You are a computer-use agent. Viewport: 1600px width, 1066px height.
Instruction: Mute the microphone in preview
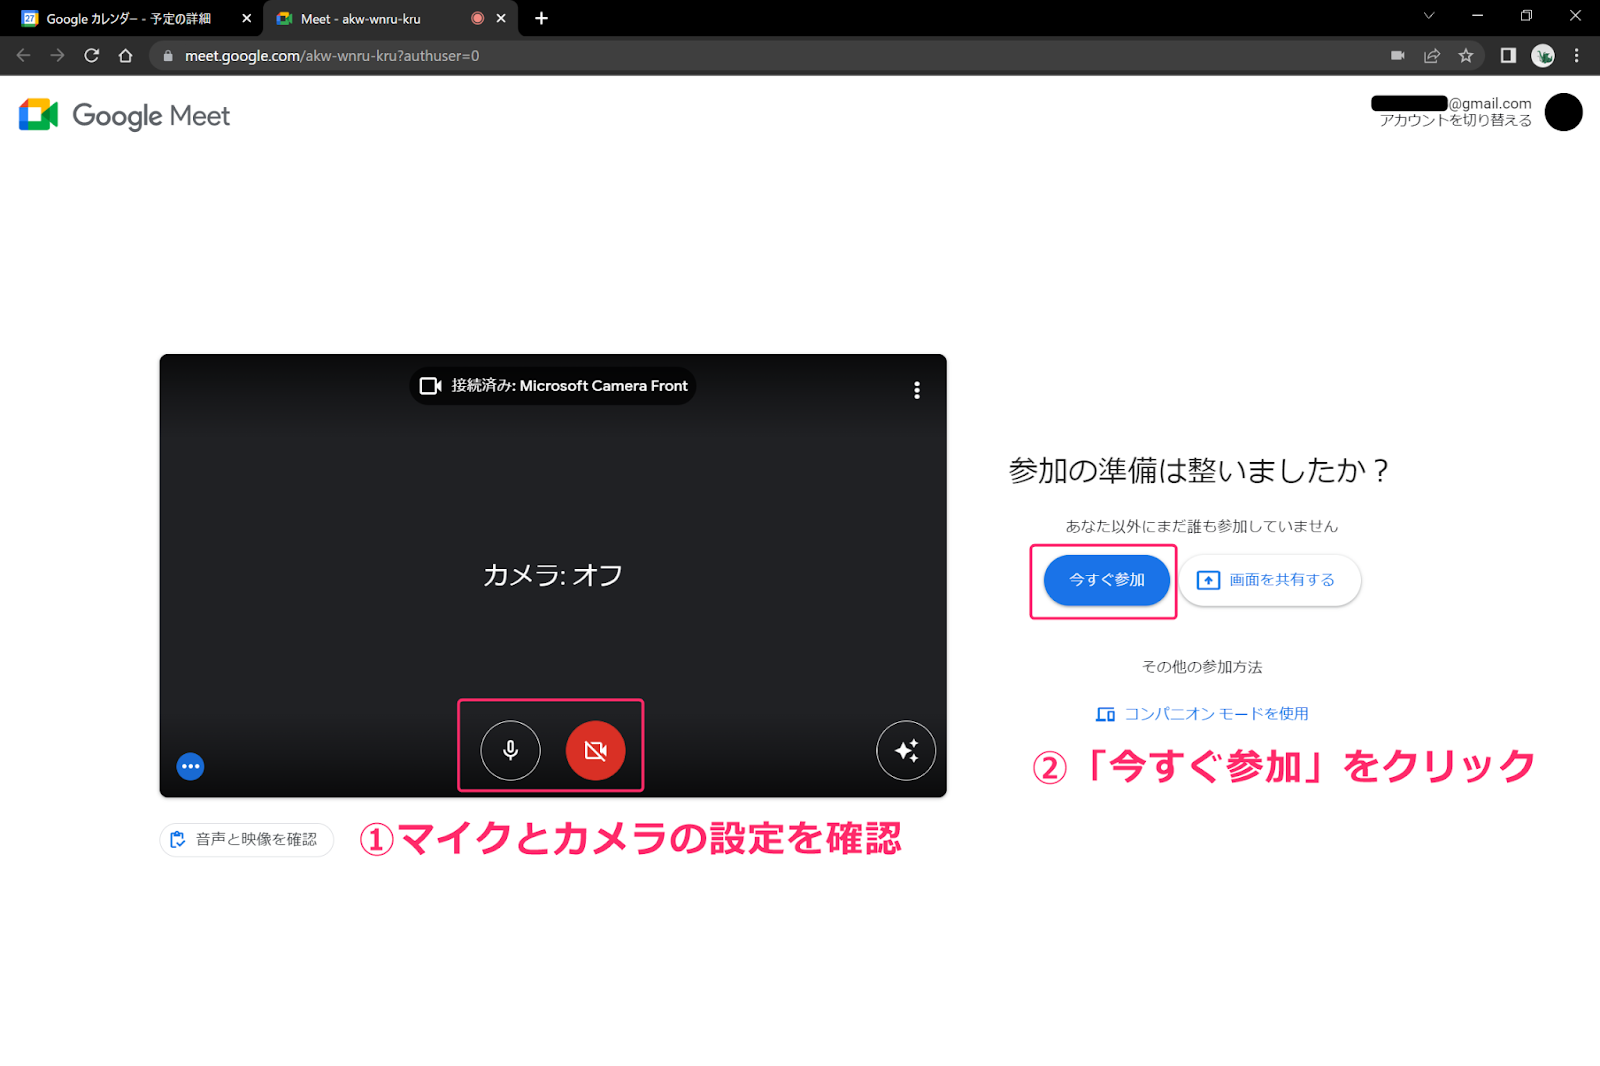pyautogui.click(x=510, y=750)
